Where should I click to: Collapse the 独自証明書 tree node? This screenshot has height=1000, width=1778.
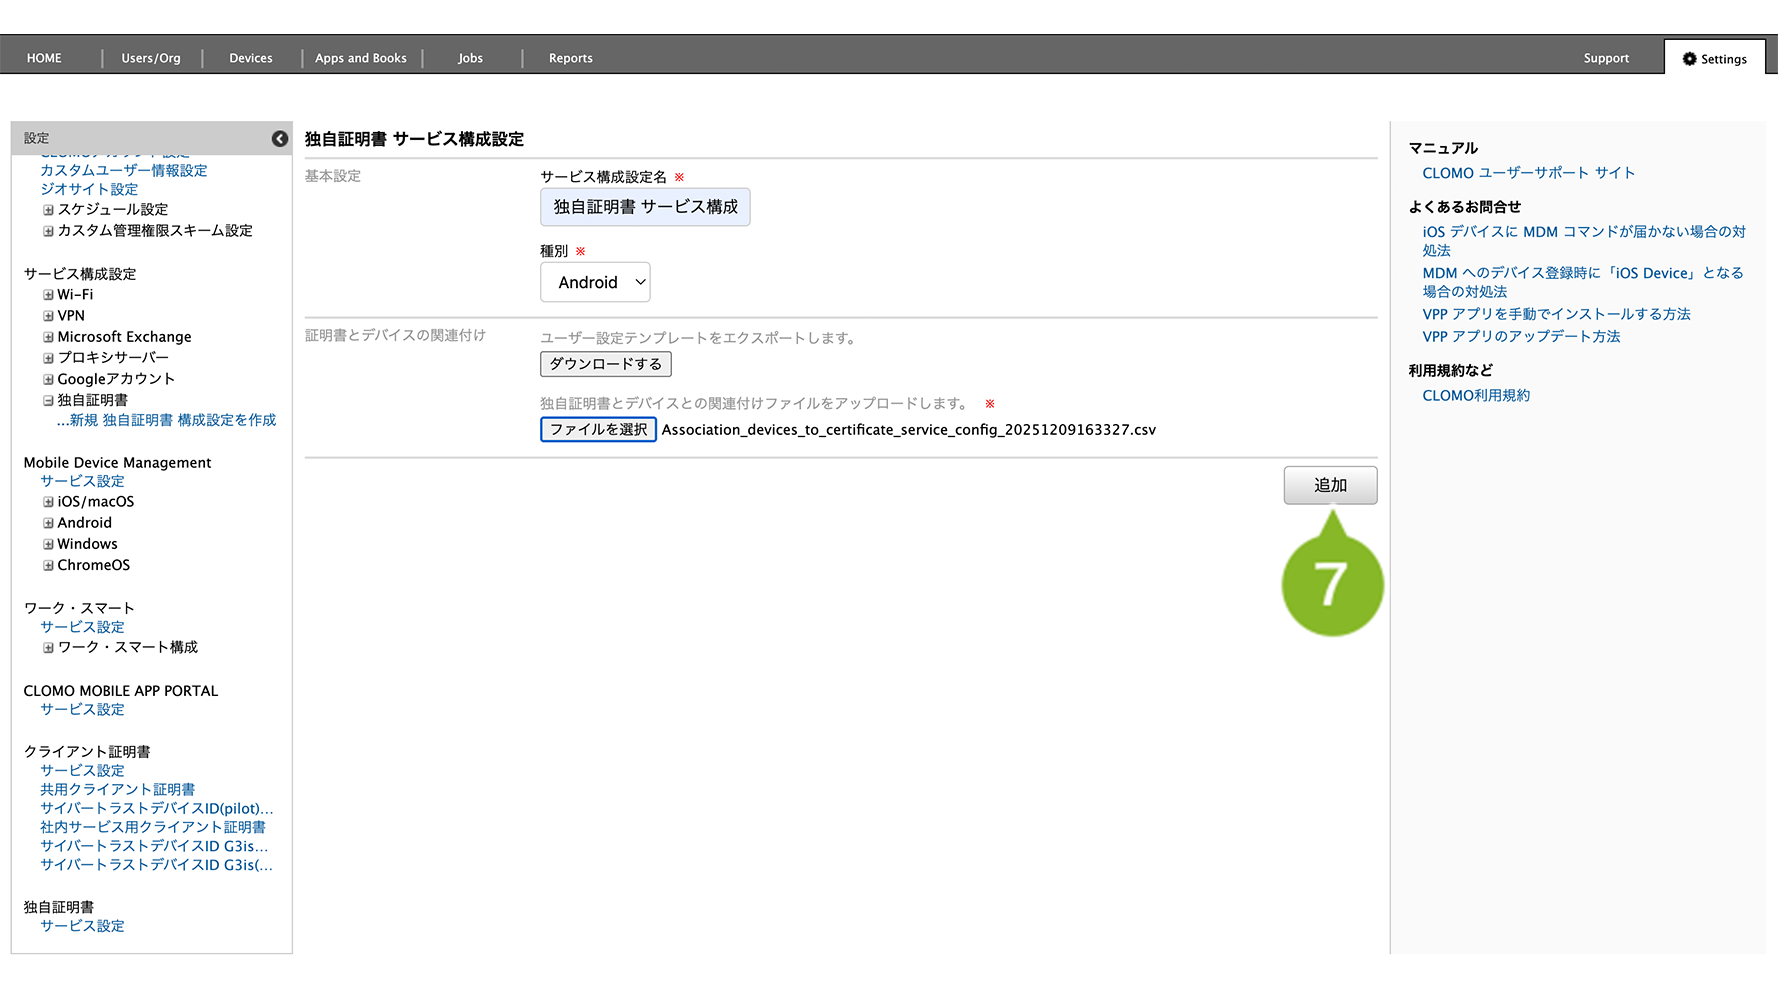coord(48,400)
